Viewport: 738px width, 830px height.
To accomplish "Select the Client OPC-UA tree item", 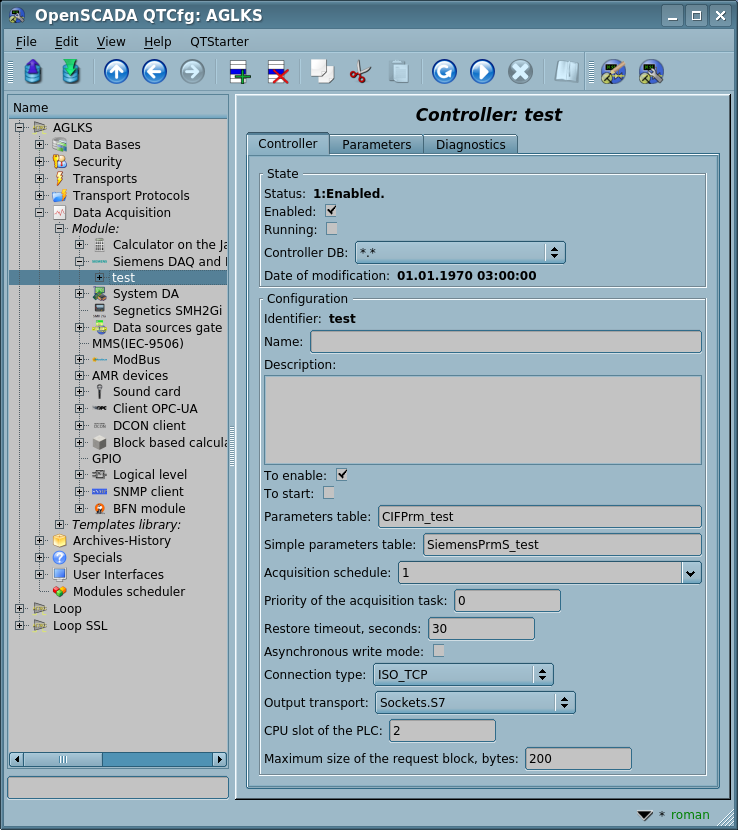I will click(155, 408).
